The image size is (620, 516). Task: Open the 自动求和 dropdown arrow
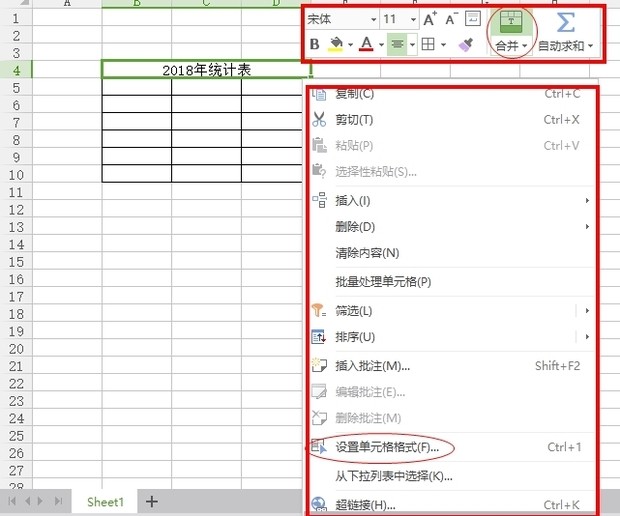[590, 46]
